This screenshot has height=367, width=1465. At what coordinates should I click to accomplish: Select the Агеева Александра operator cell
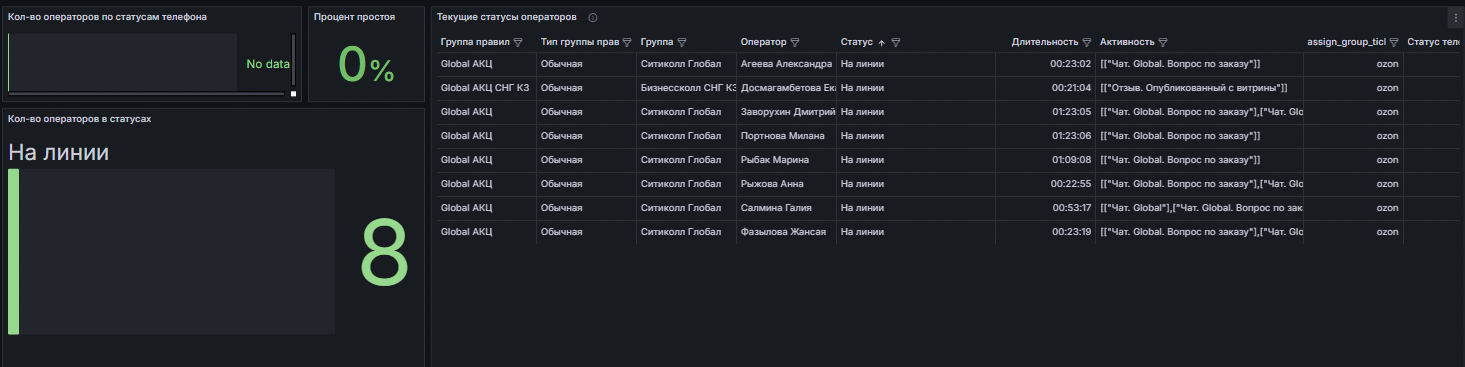(786, 64)
